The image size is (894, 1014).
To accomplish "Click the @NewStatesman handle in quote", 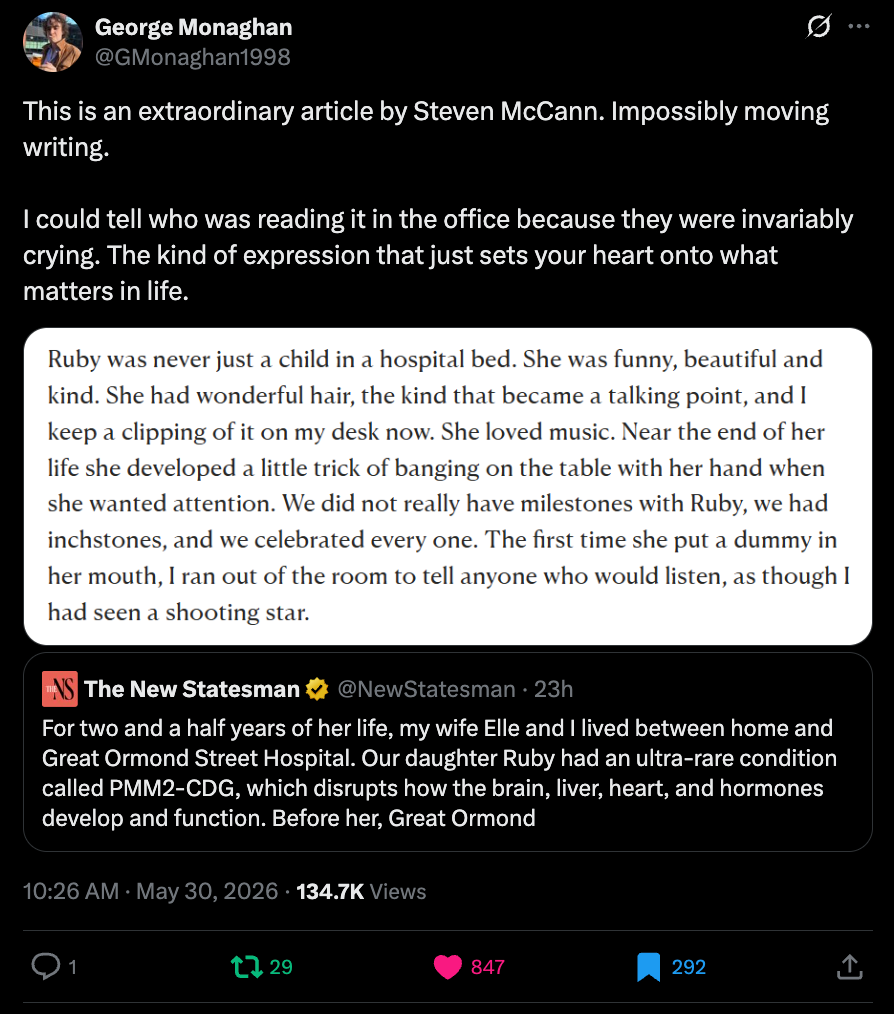I will (426, 689).
